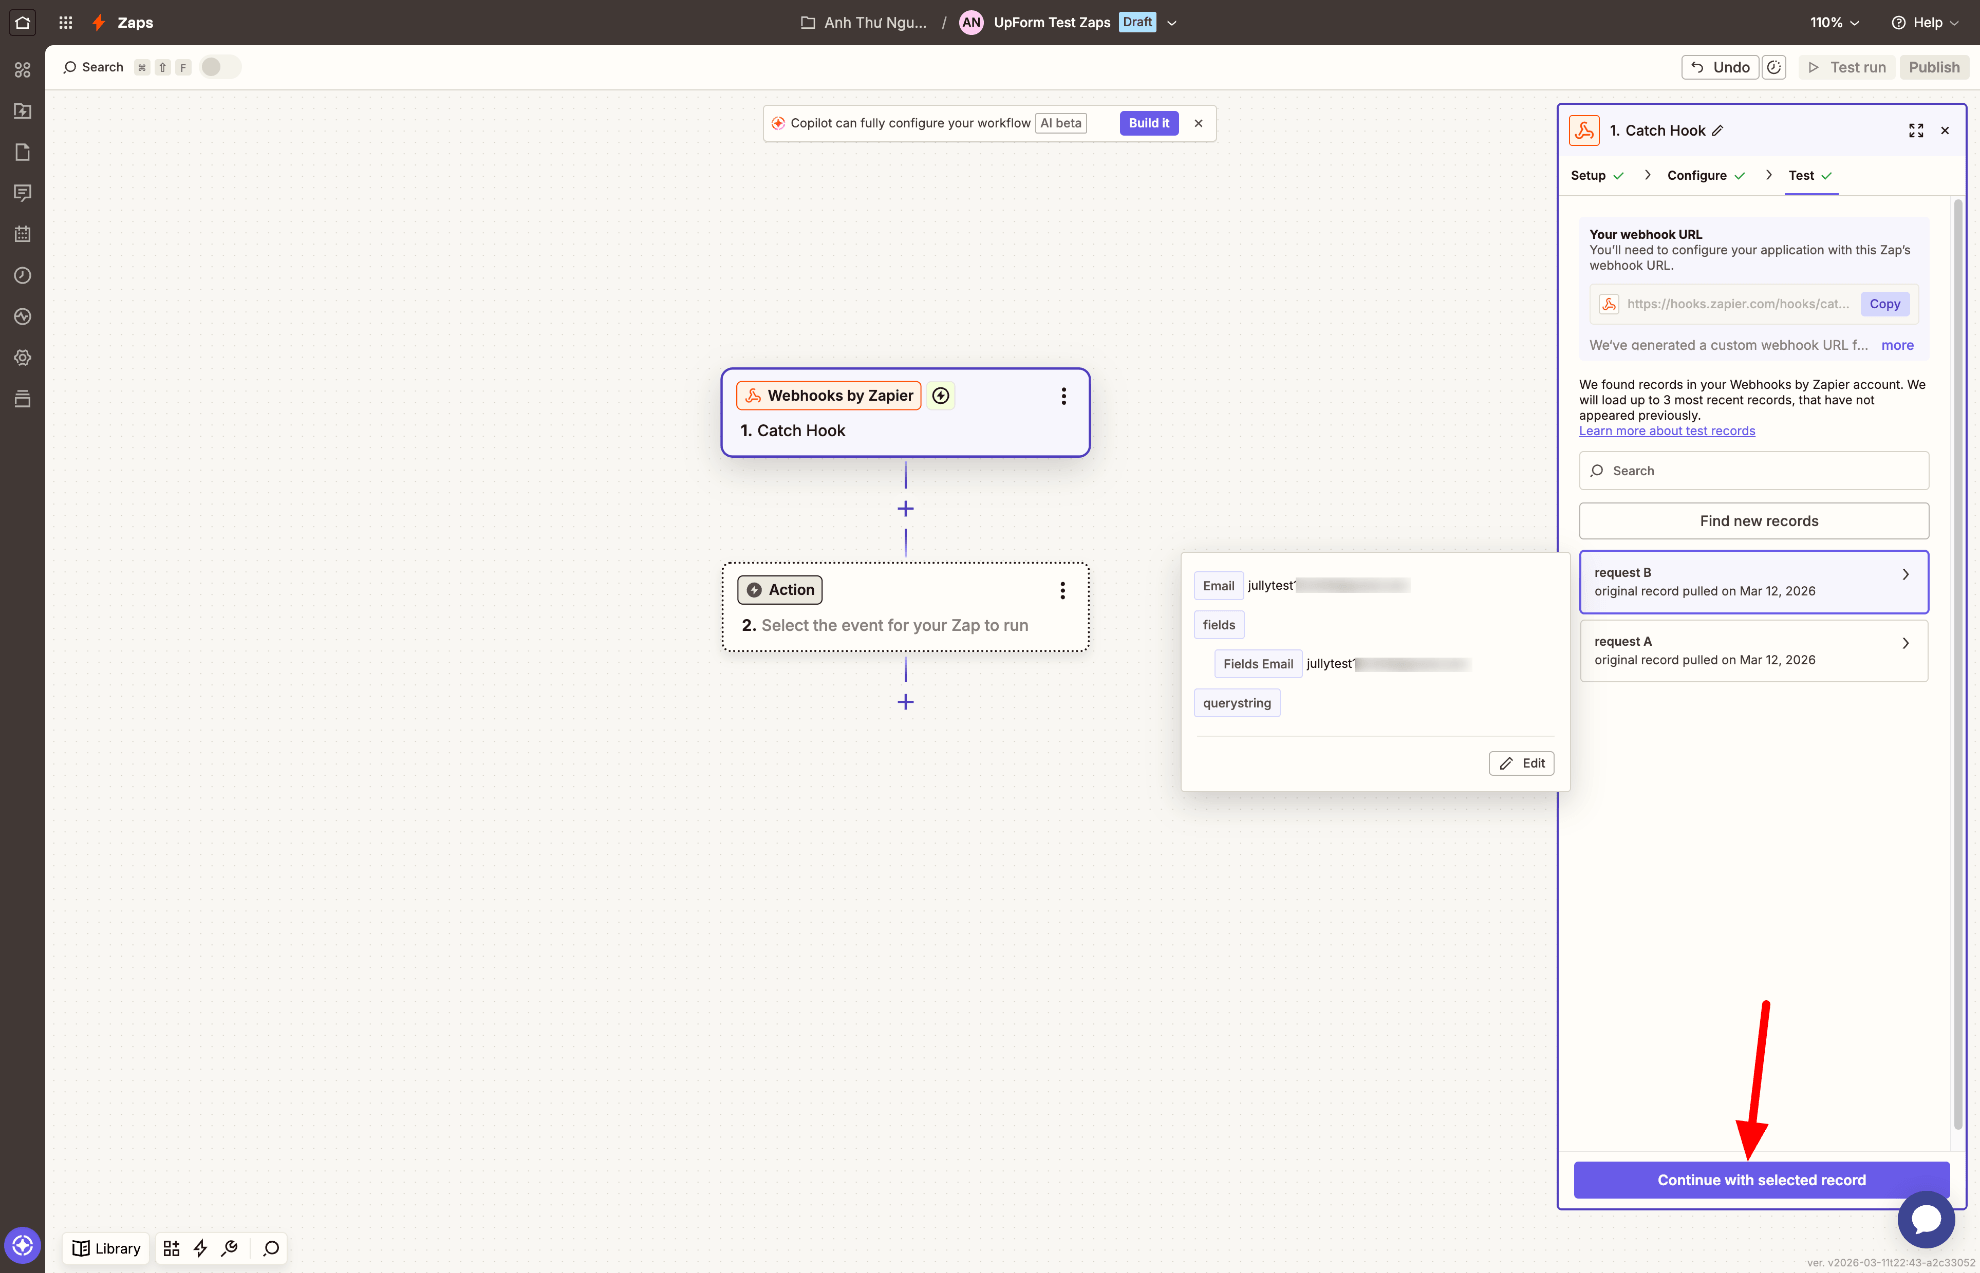This screenshot has width=1980, height=1273.
Task: Dismiss the Copilot banner
Action: (x=1198, y=123)
